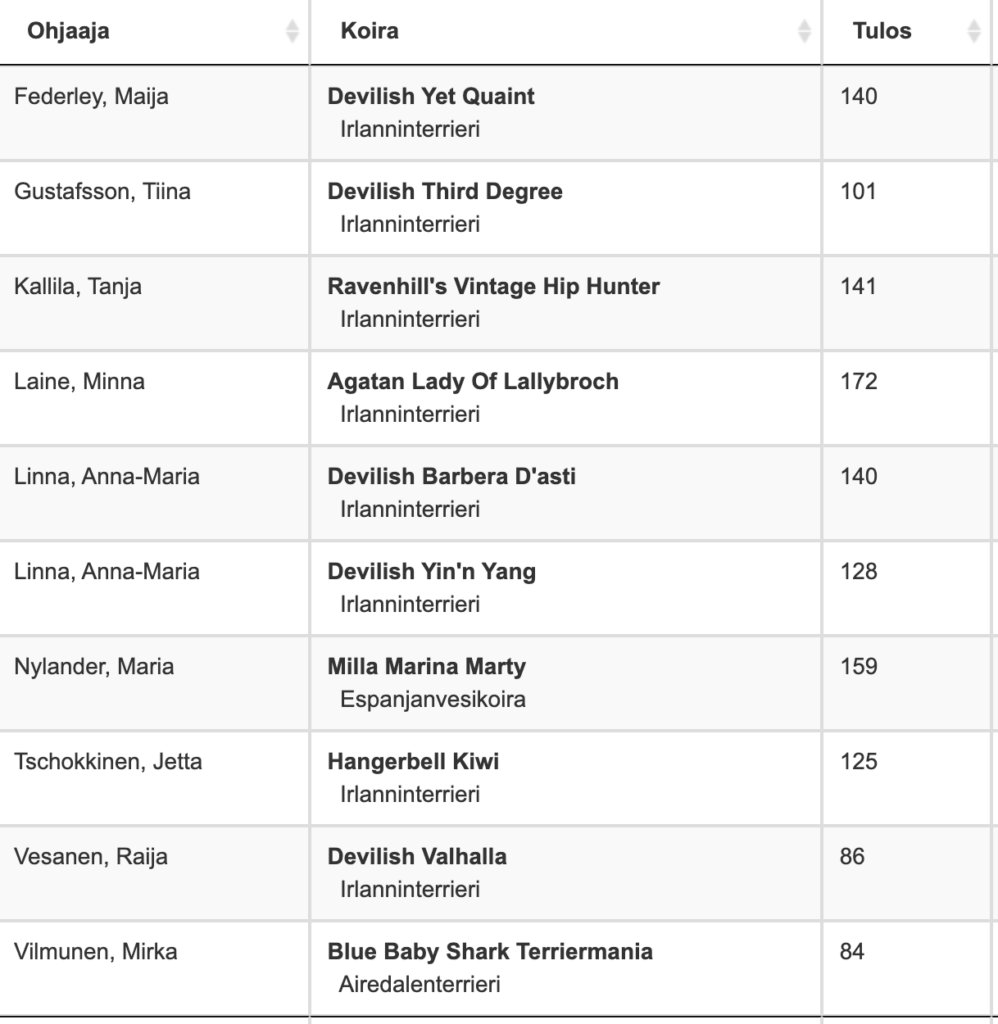Screen dimensions: 998x1024
Task: Click the Milla Marina Marty dog name
Action: (427, 666)
